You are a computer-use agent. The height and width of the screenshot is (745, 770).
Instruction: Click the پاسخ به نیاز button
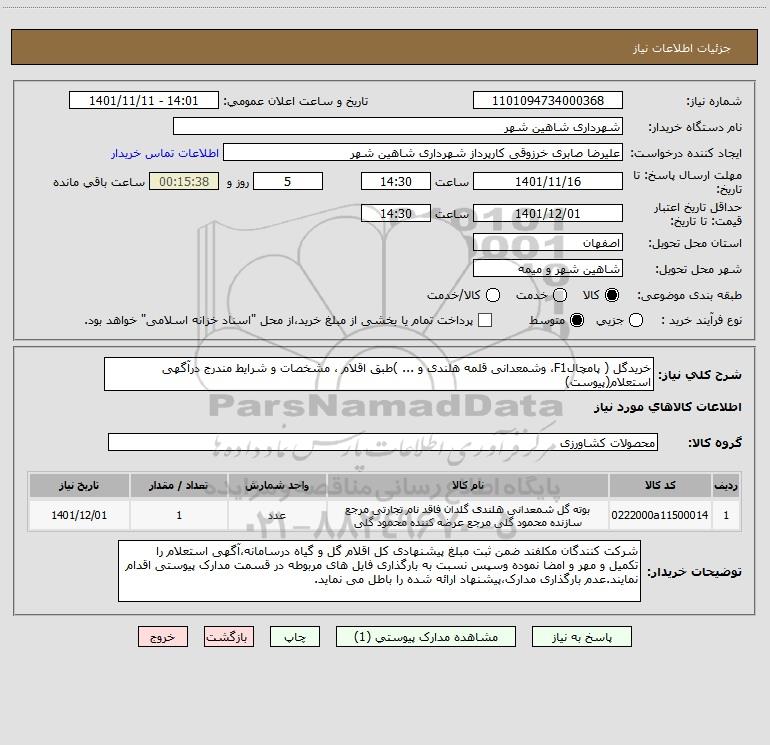[x=581, y=637]
